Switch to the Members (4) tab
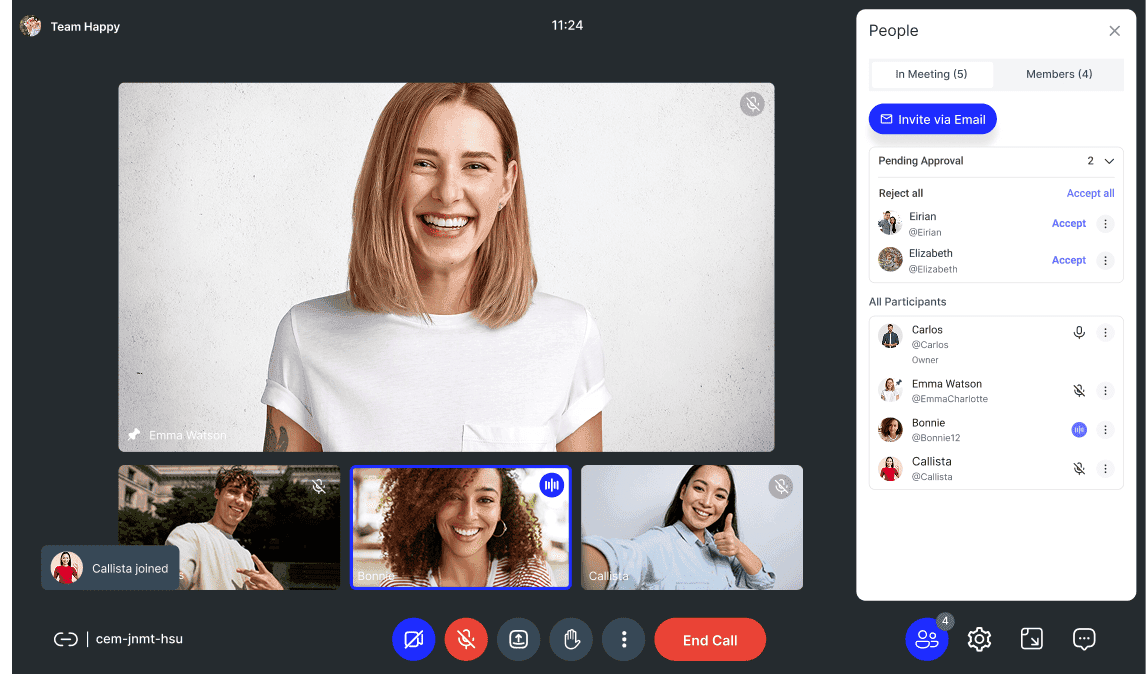1146x674 pixels. (1058, 74)
